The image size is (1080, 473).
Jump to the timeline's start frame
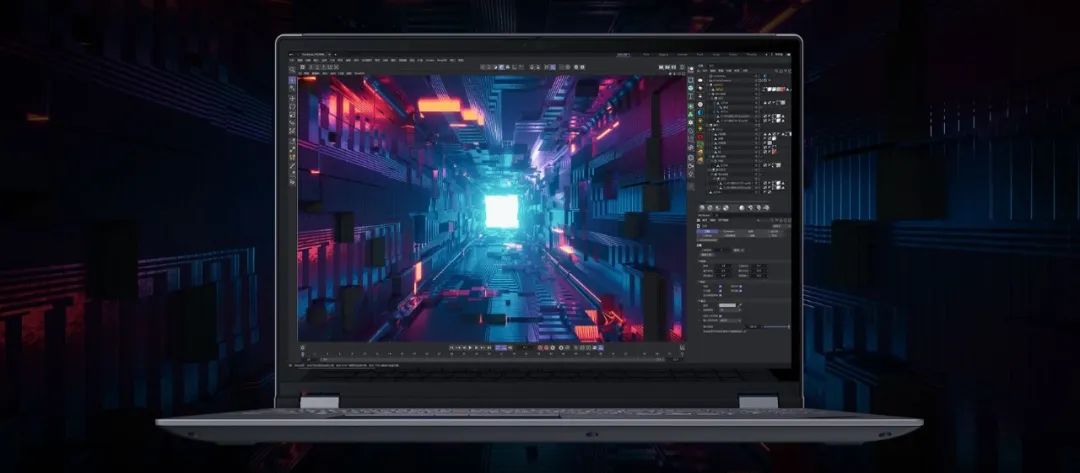(451, 347)
